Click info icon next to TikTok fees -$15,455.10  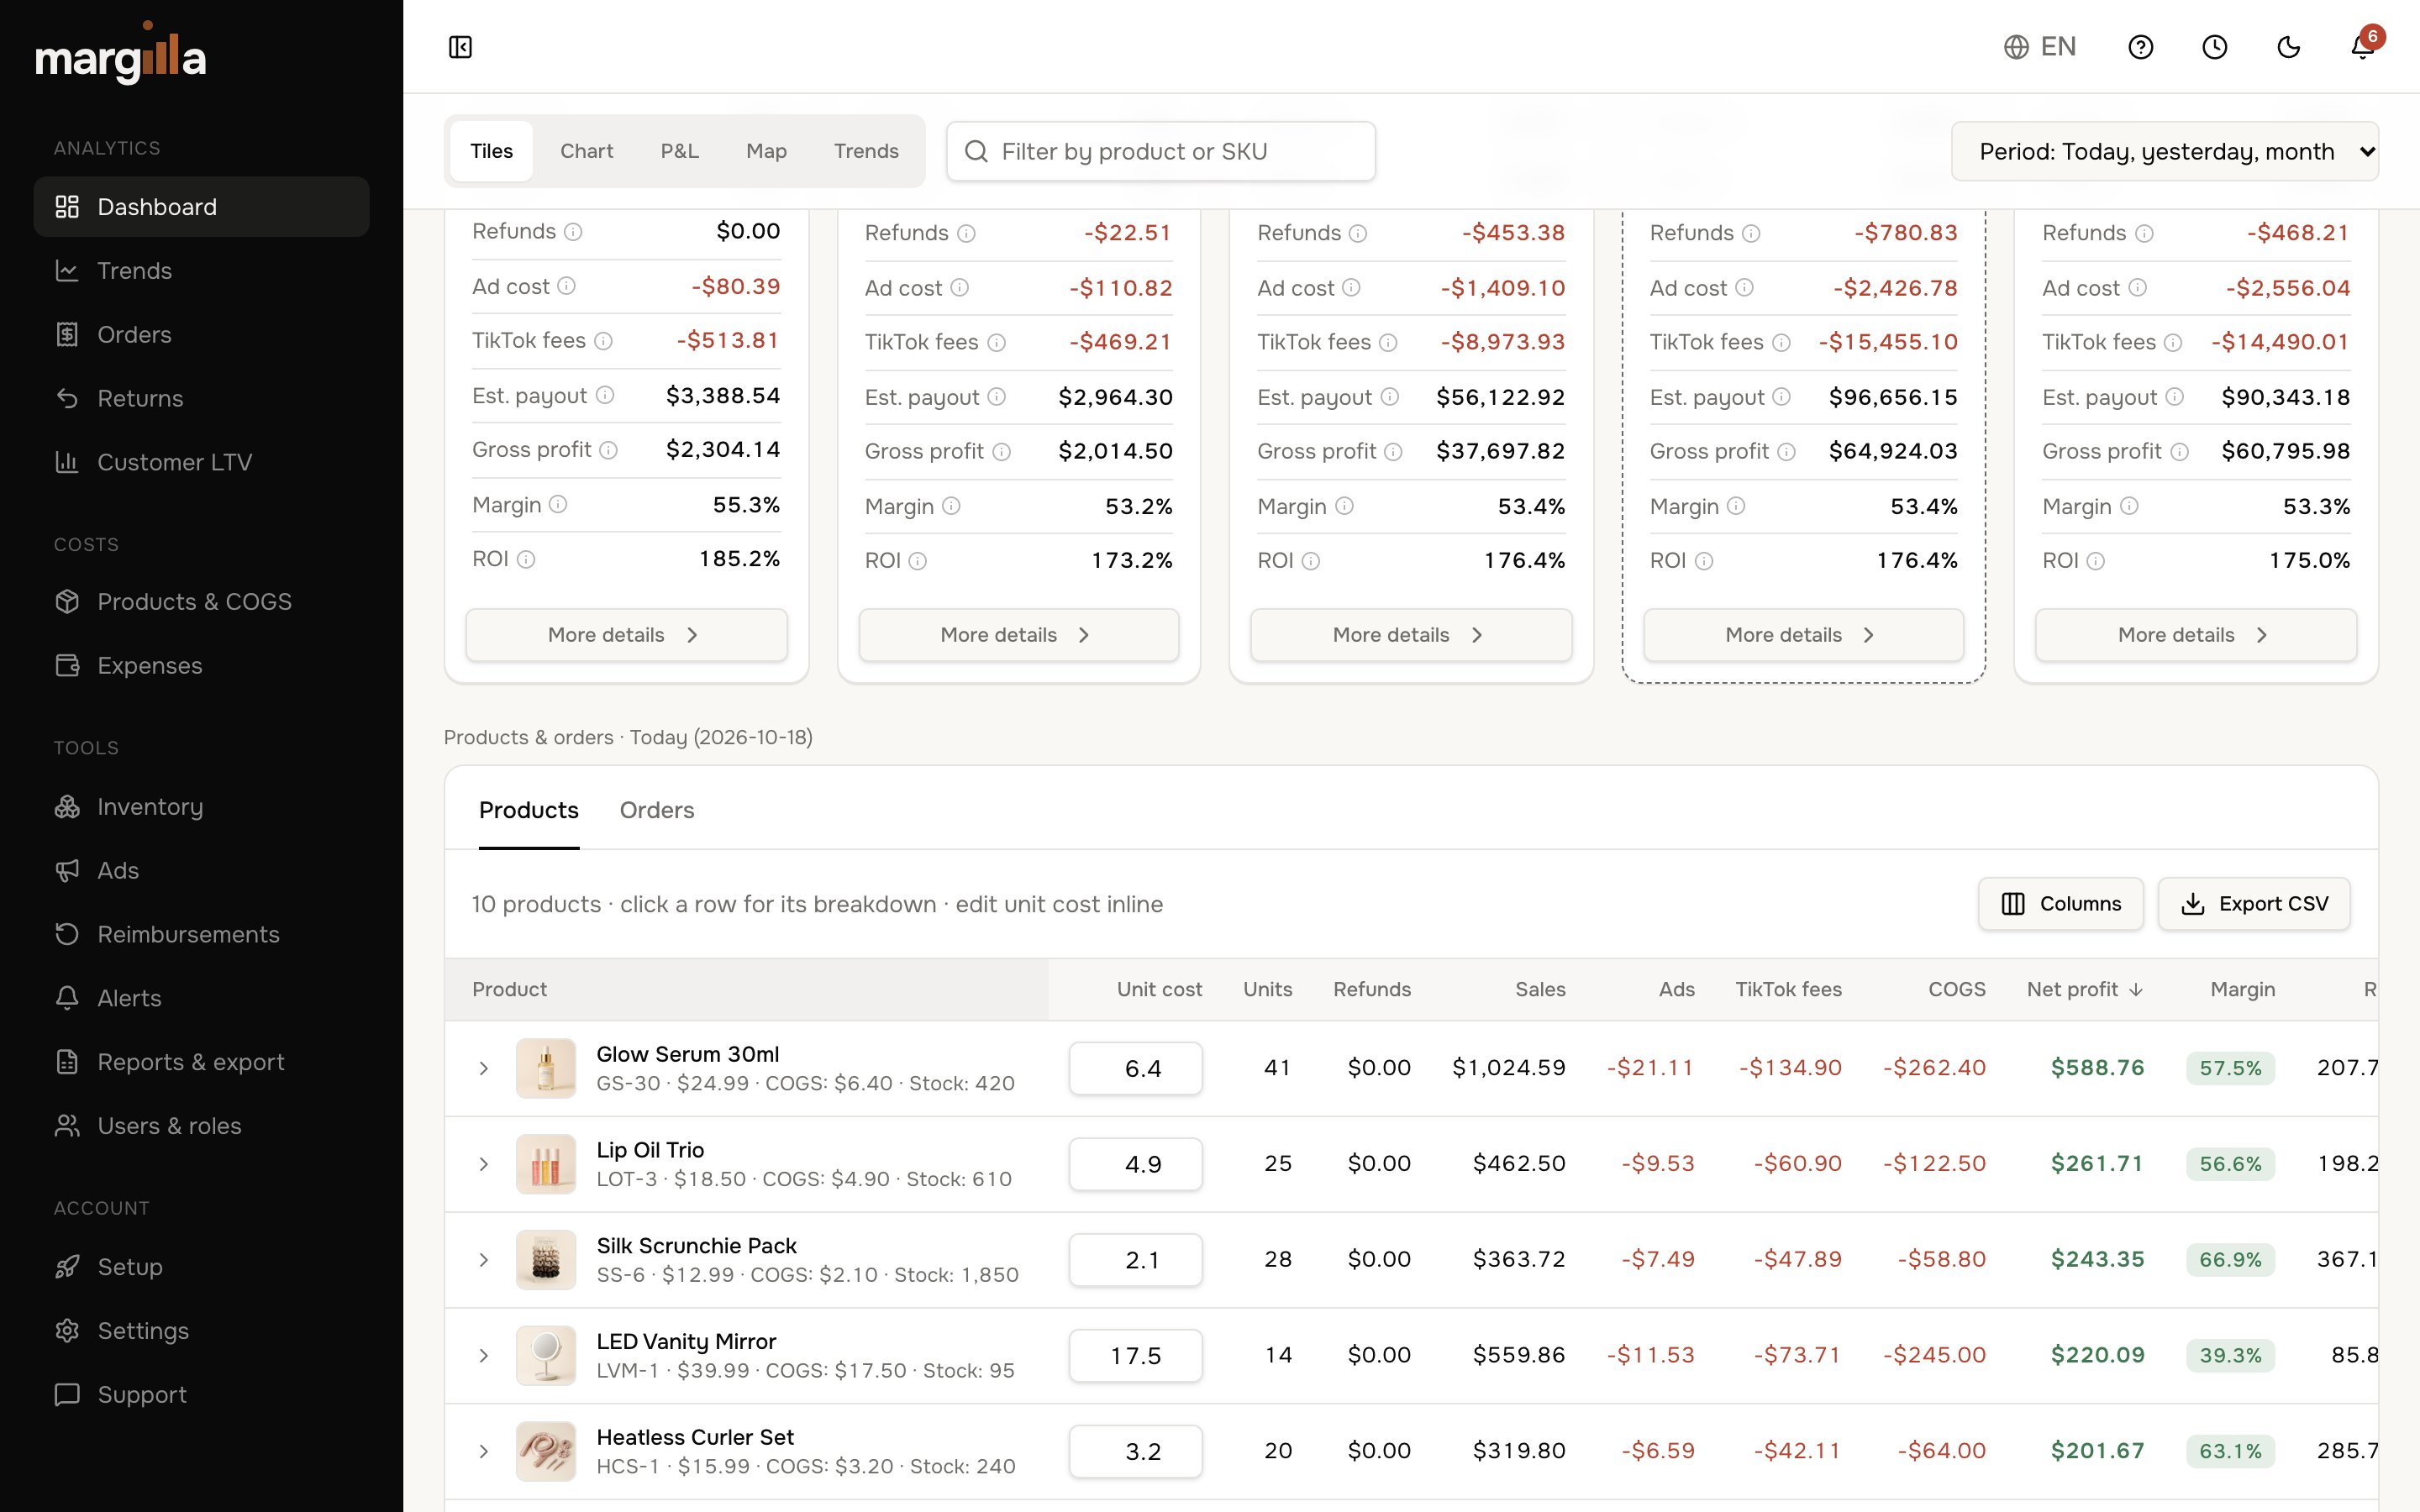[x=1781, y=343]
